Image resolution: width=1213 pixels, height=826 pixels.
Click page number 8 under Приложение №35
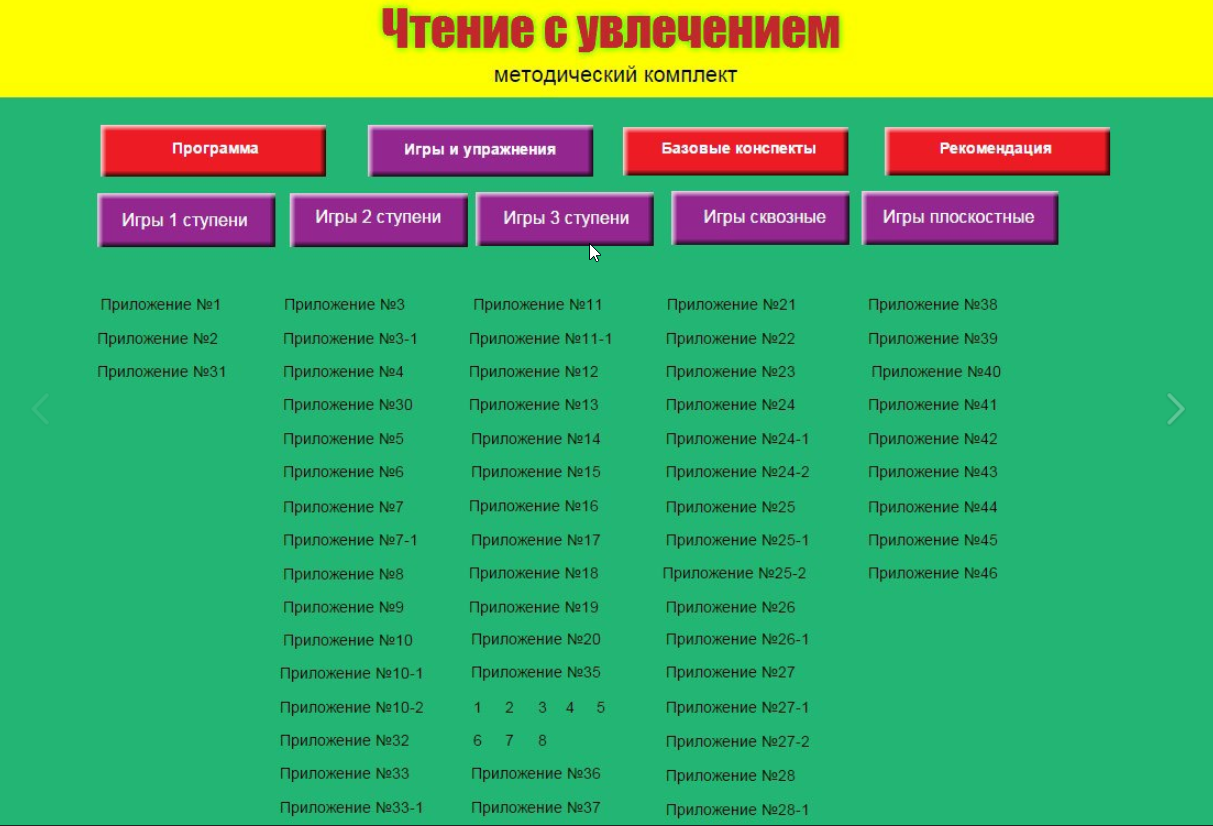[542, 741]
